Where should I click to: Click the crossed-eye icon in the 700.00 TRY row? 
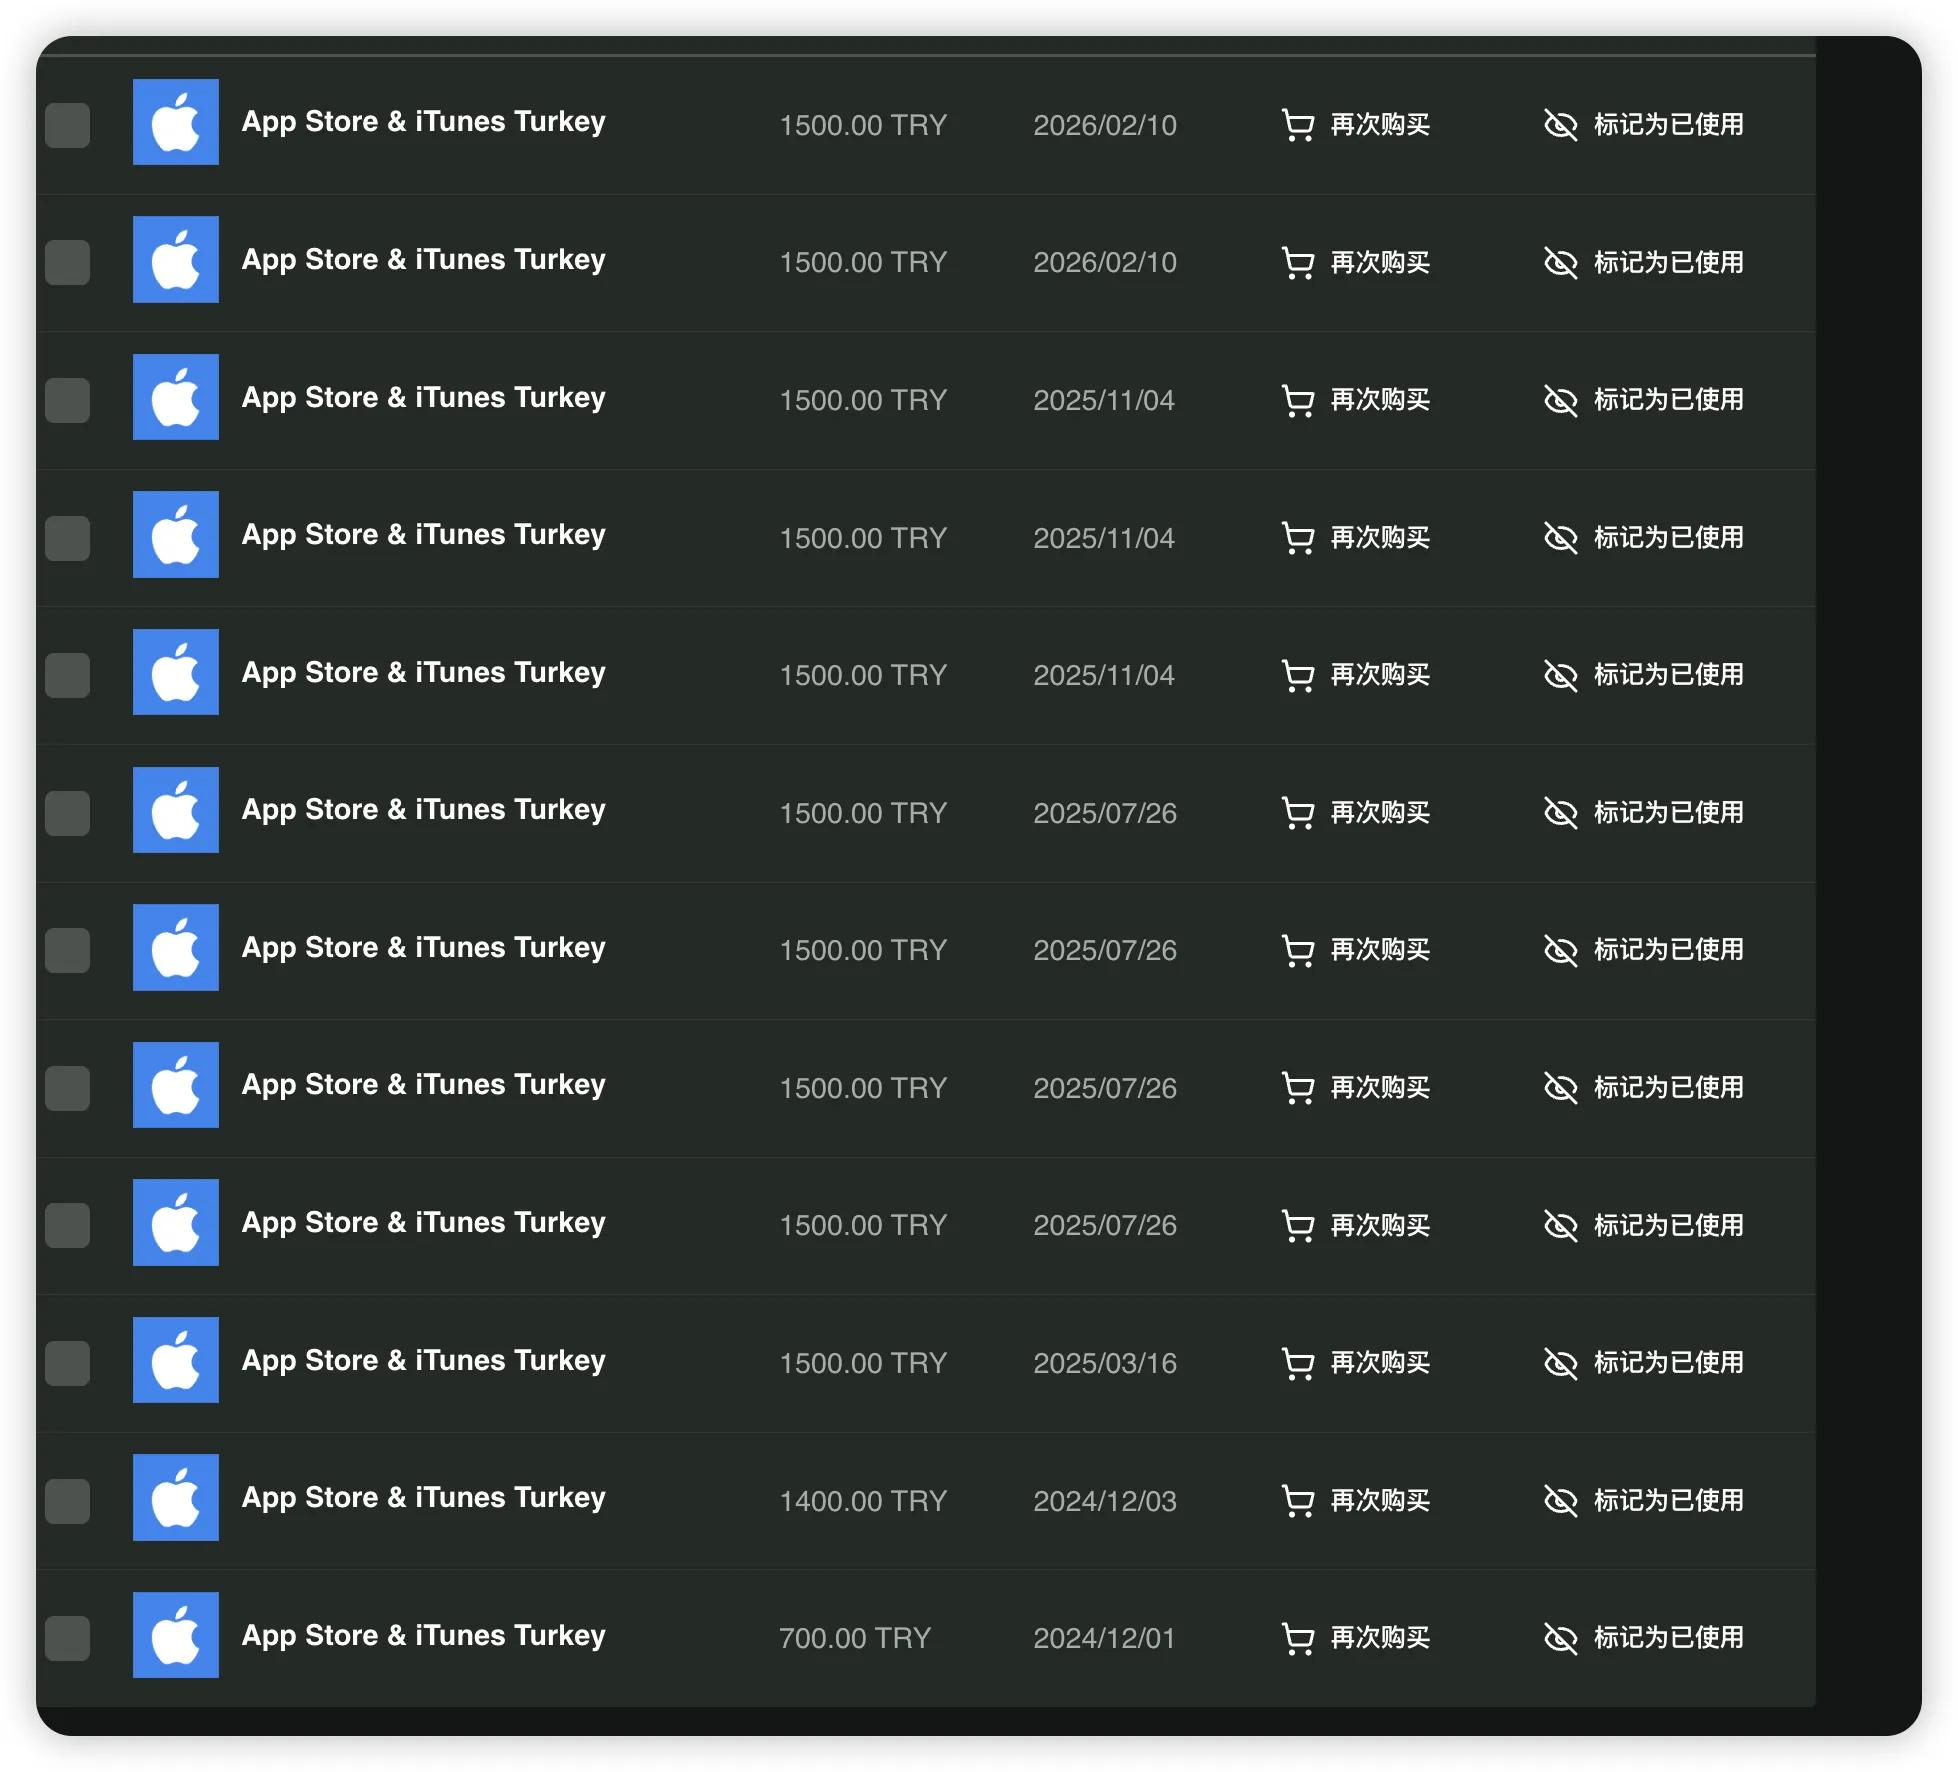pos(1560,1638)
